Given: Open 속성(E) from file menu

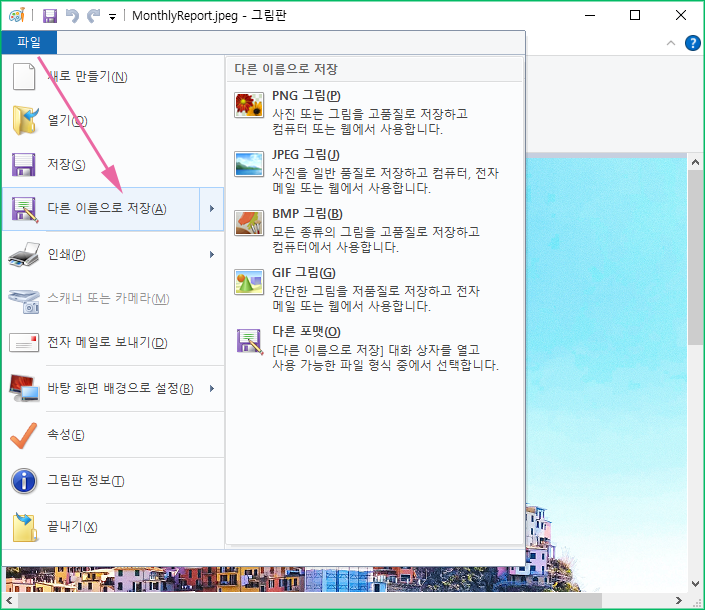Looking at the screenshot, I should click(113, 435).
